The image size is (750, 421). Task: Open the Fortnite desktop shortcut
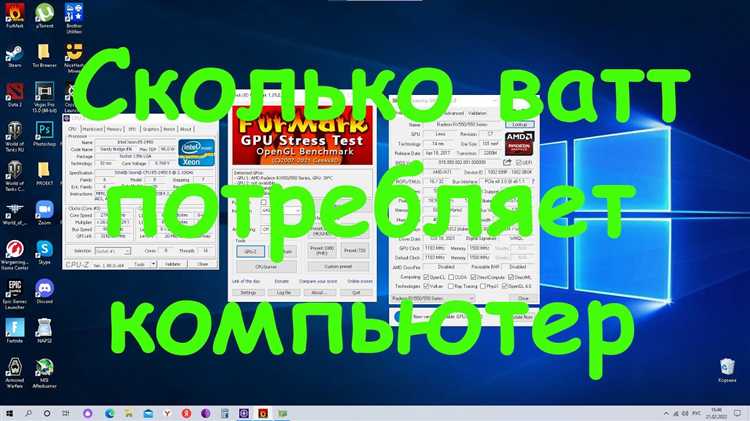tap(14, 331)
